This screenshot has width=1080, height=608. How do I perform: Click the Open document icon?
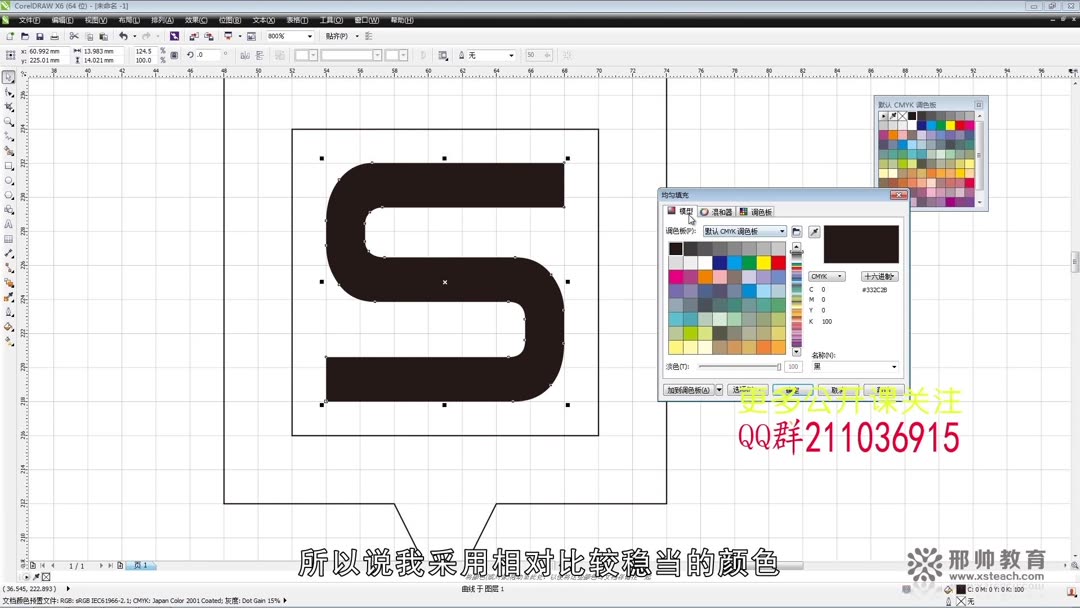coord(25,34)
